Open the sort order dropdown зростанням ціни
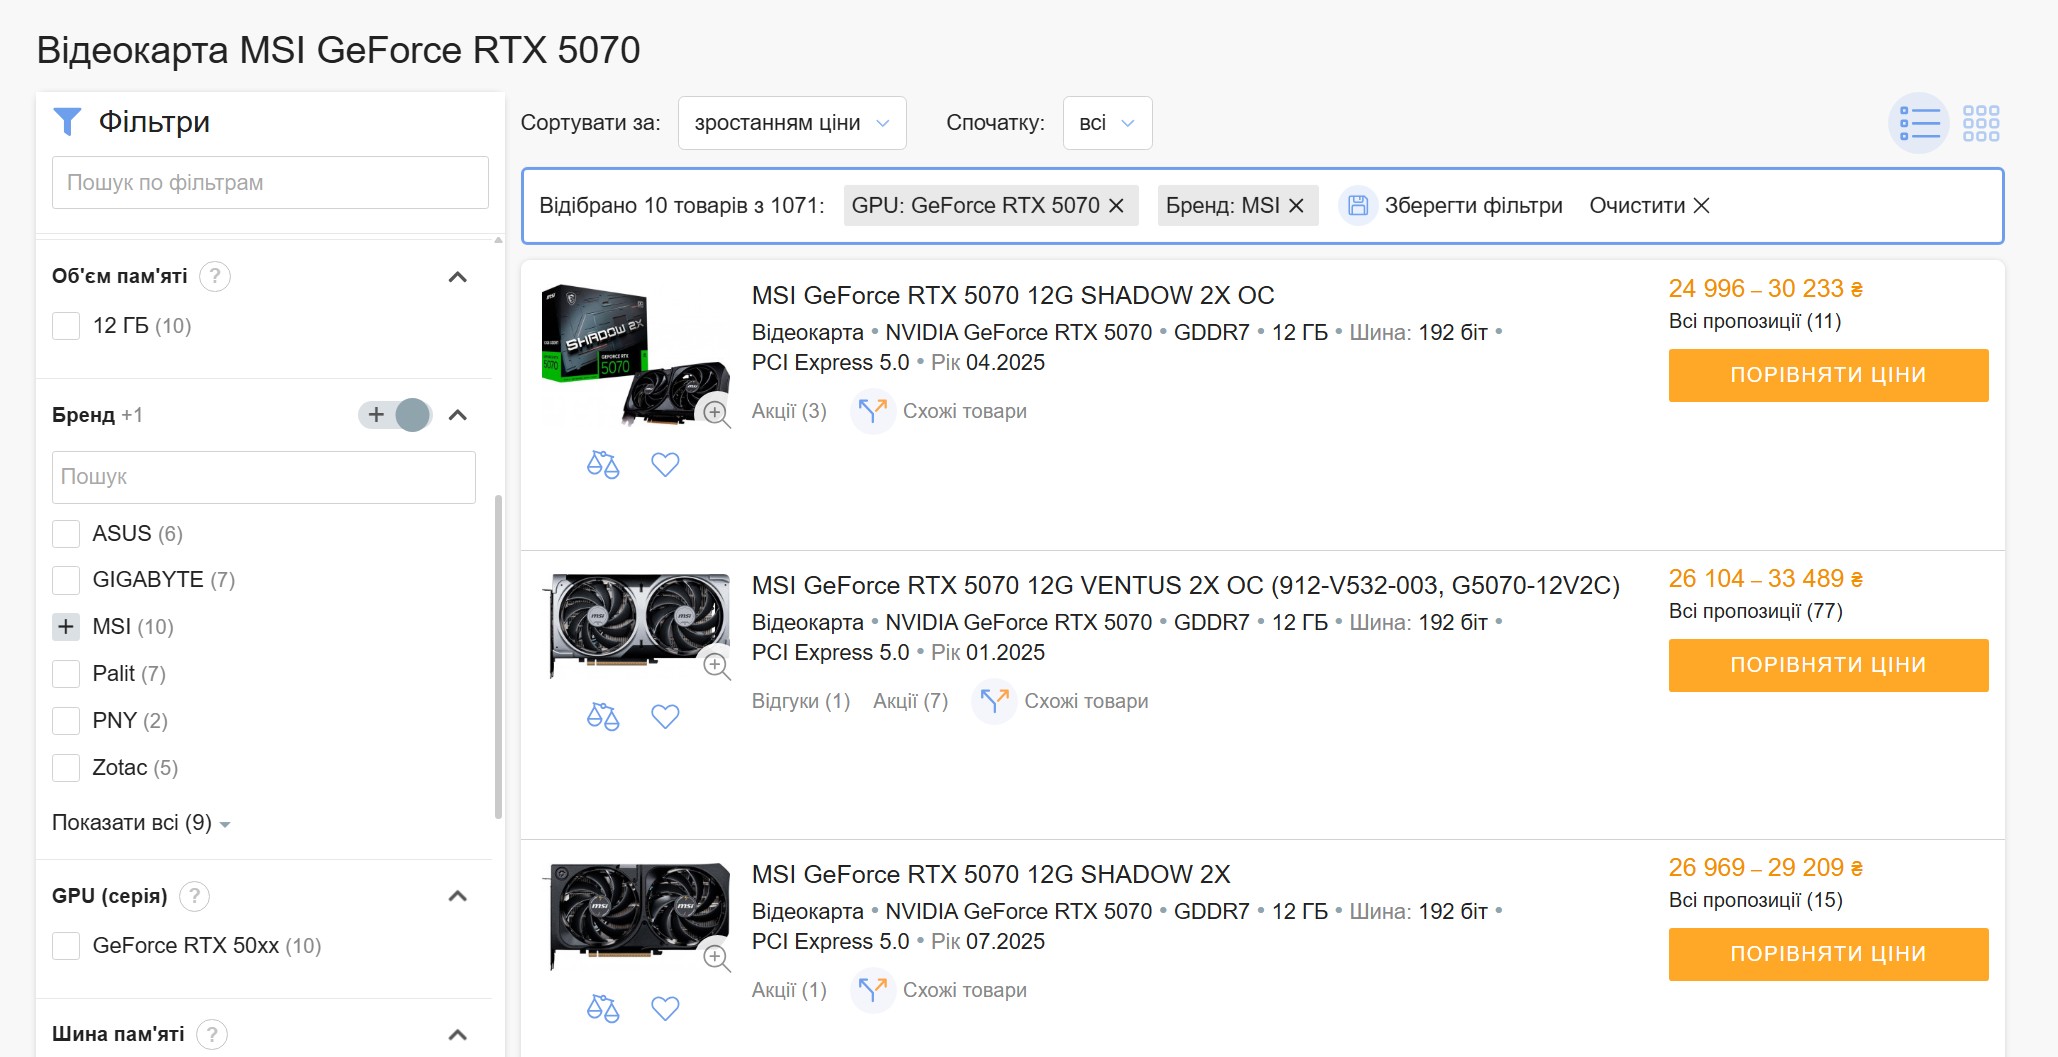Viewport: 2058px width, 1057px height. point(792,123)
